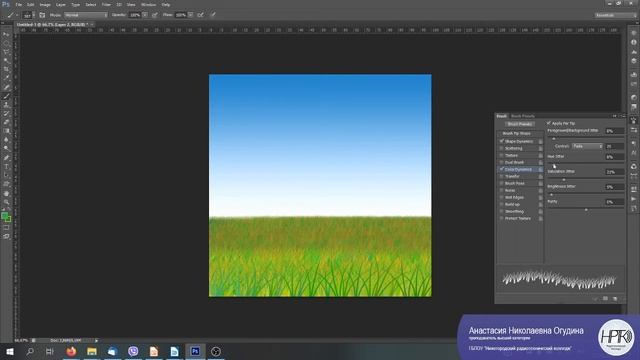Click the Brightness Jitter value field
The width and height of the screenshot is (640, 360).
click(x=614, y=187)
